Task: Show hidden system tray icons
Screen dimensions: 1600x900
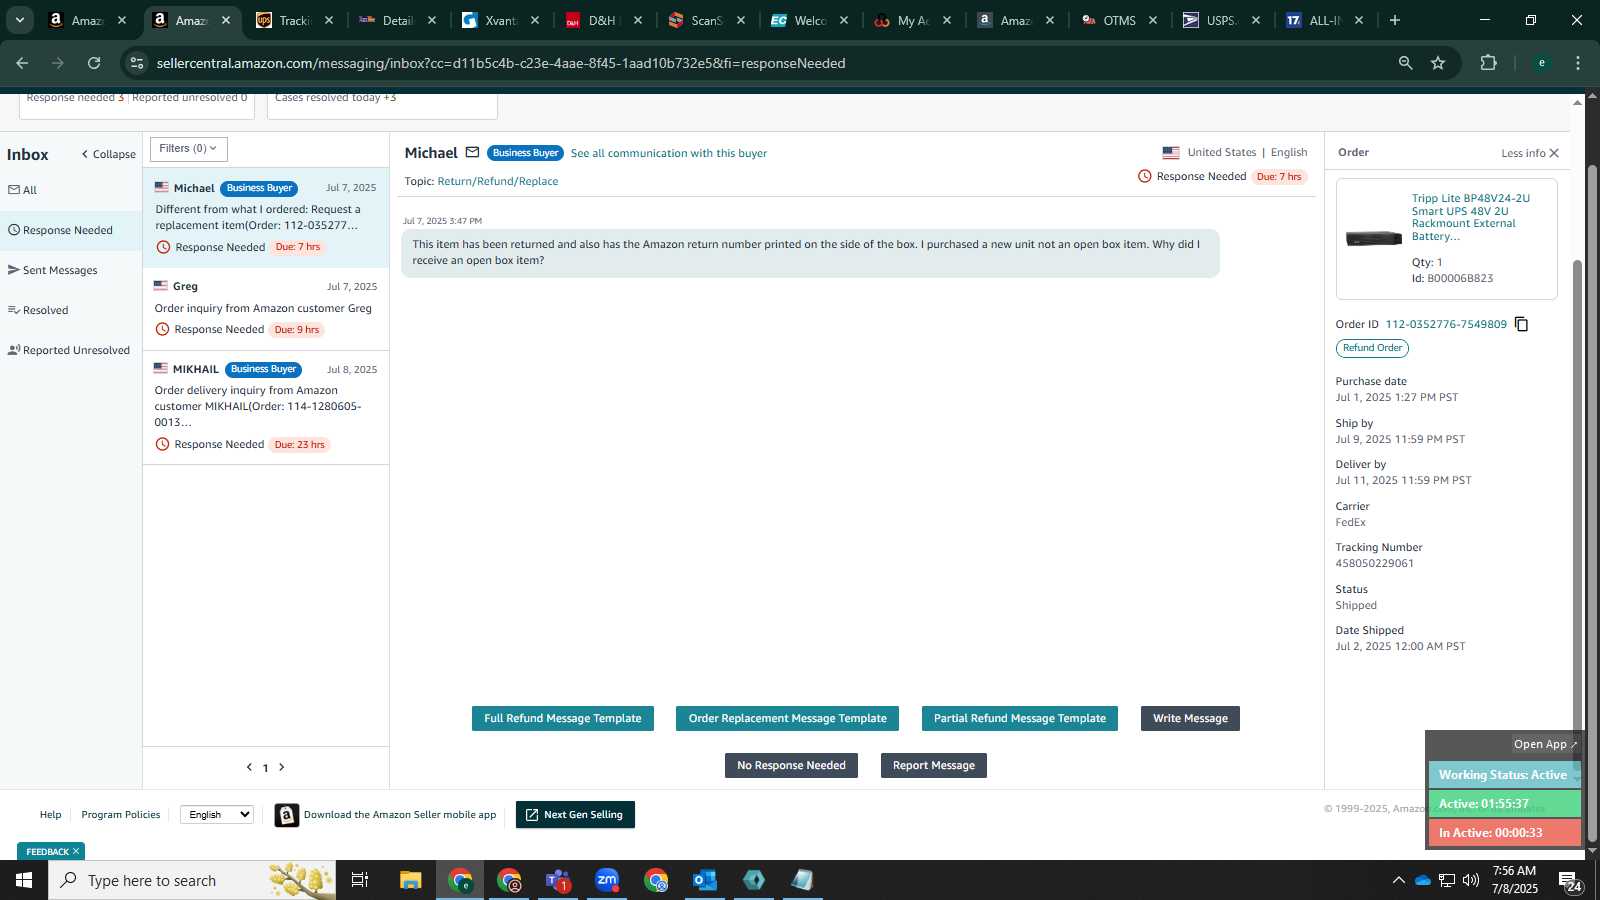Action: [1398, 880]
